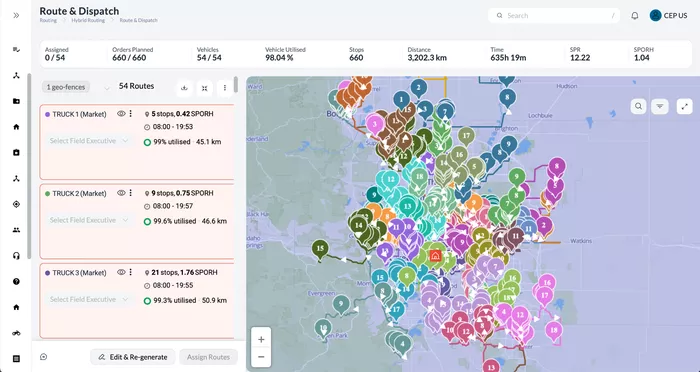The width and height of the screenshot is (700, 372).
Task: Select pink pin 18 at southeast edge
Action: (554, 331)
